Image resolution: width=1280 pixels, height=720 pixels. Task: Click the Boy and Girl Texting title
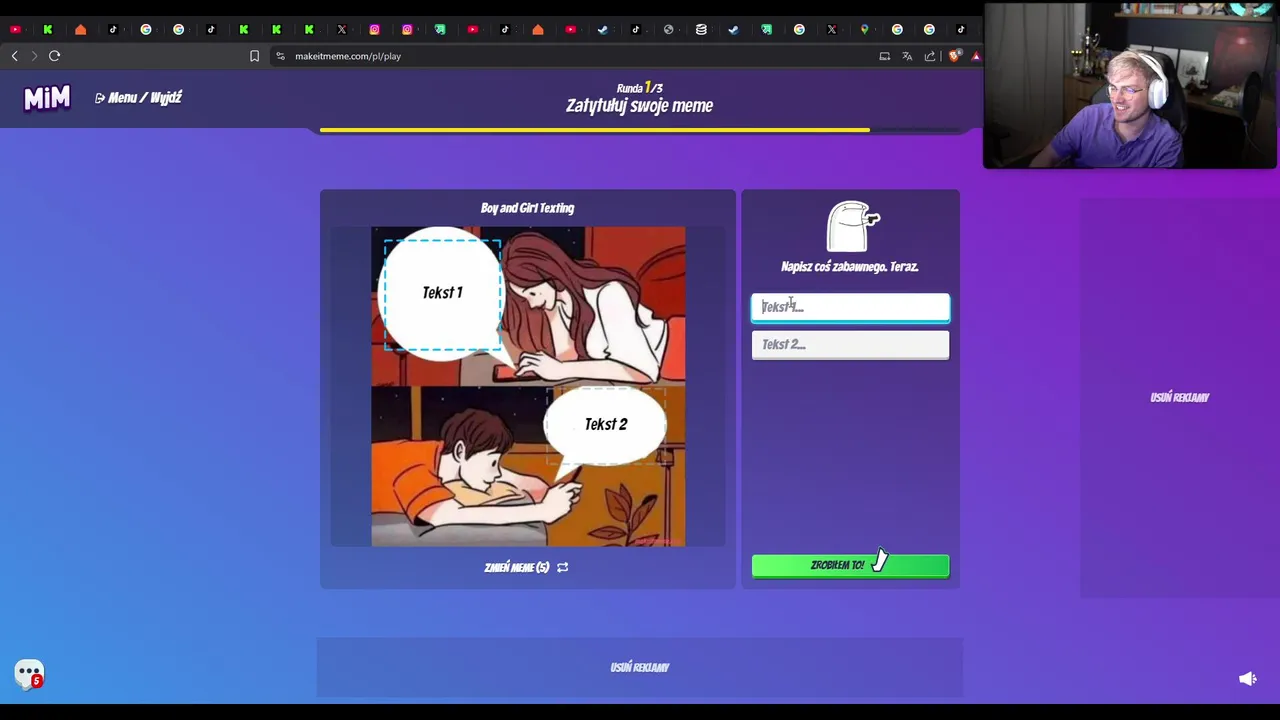[x=527, y=208]
